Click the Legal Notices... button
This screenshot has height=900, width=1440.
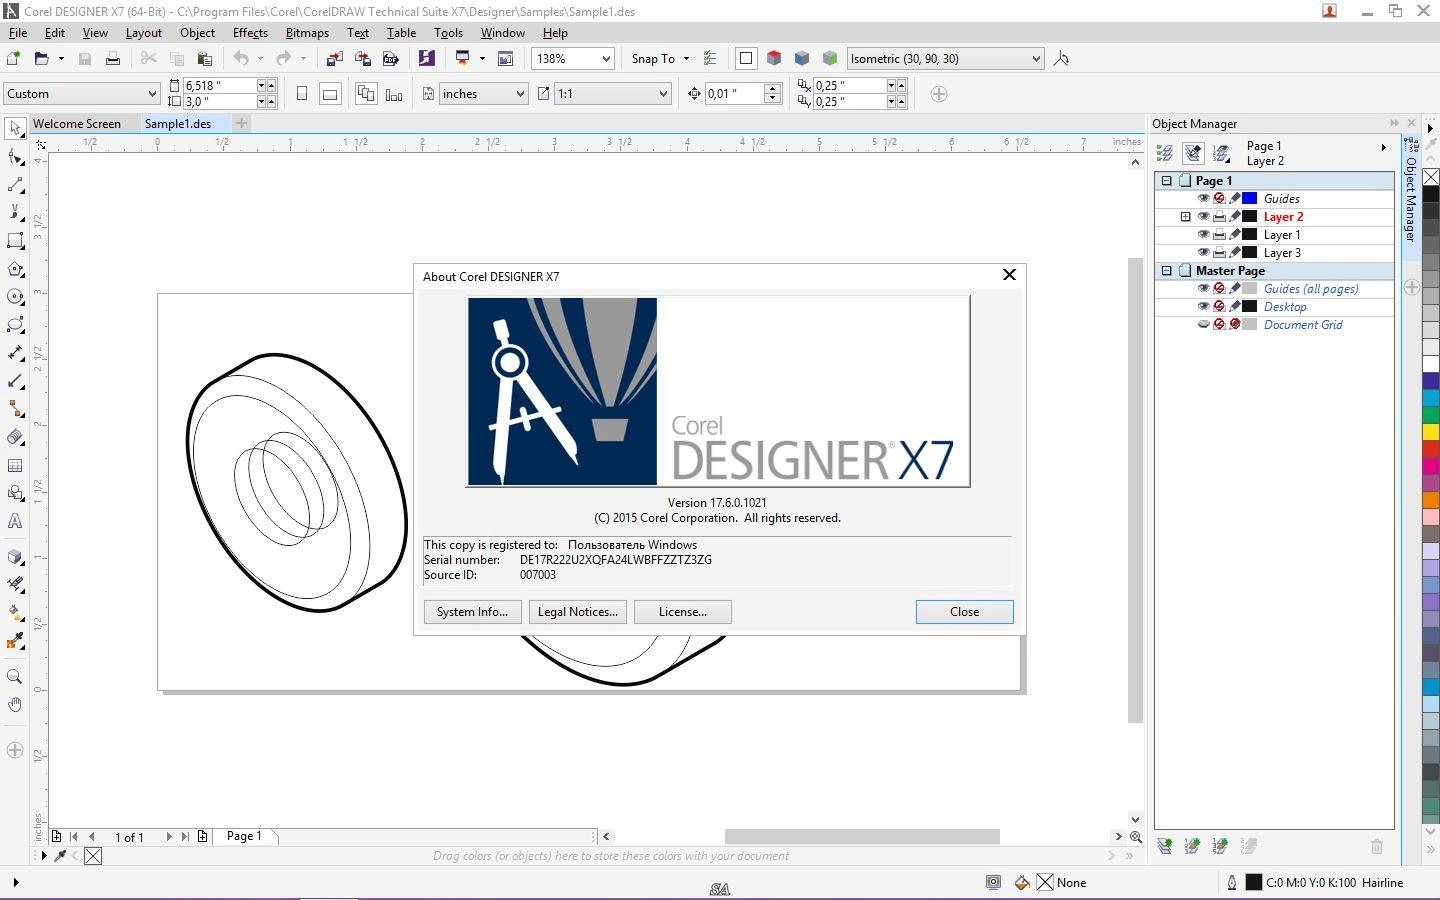pyautogui.click(x=578, y=612)
